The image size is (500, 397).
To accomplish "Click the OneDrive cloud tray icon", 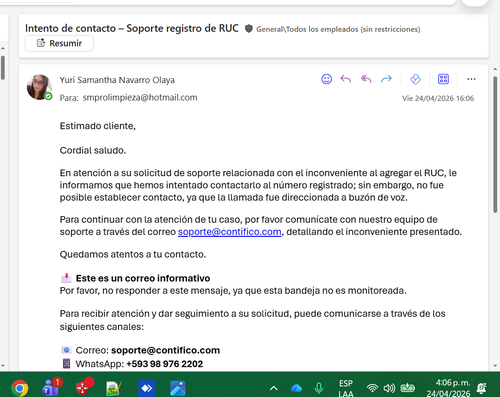I will click(296, 388).
